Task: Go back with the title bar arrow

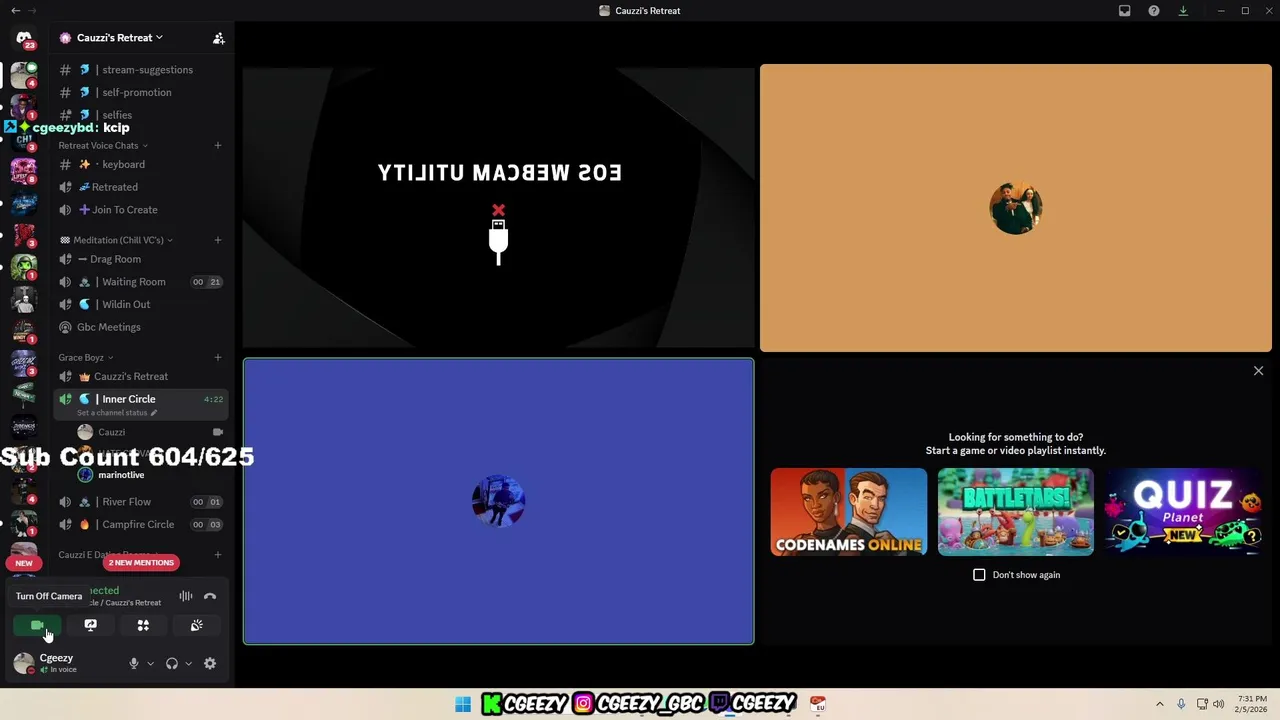Action: [x=15, y=10]
